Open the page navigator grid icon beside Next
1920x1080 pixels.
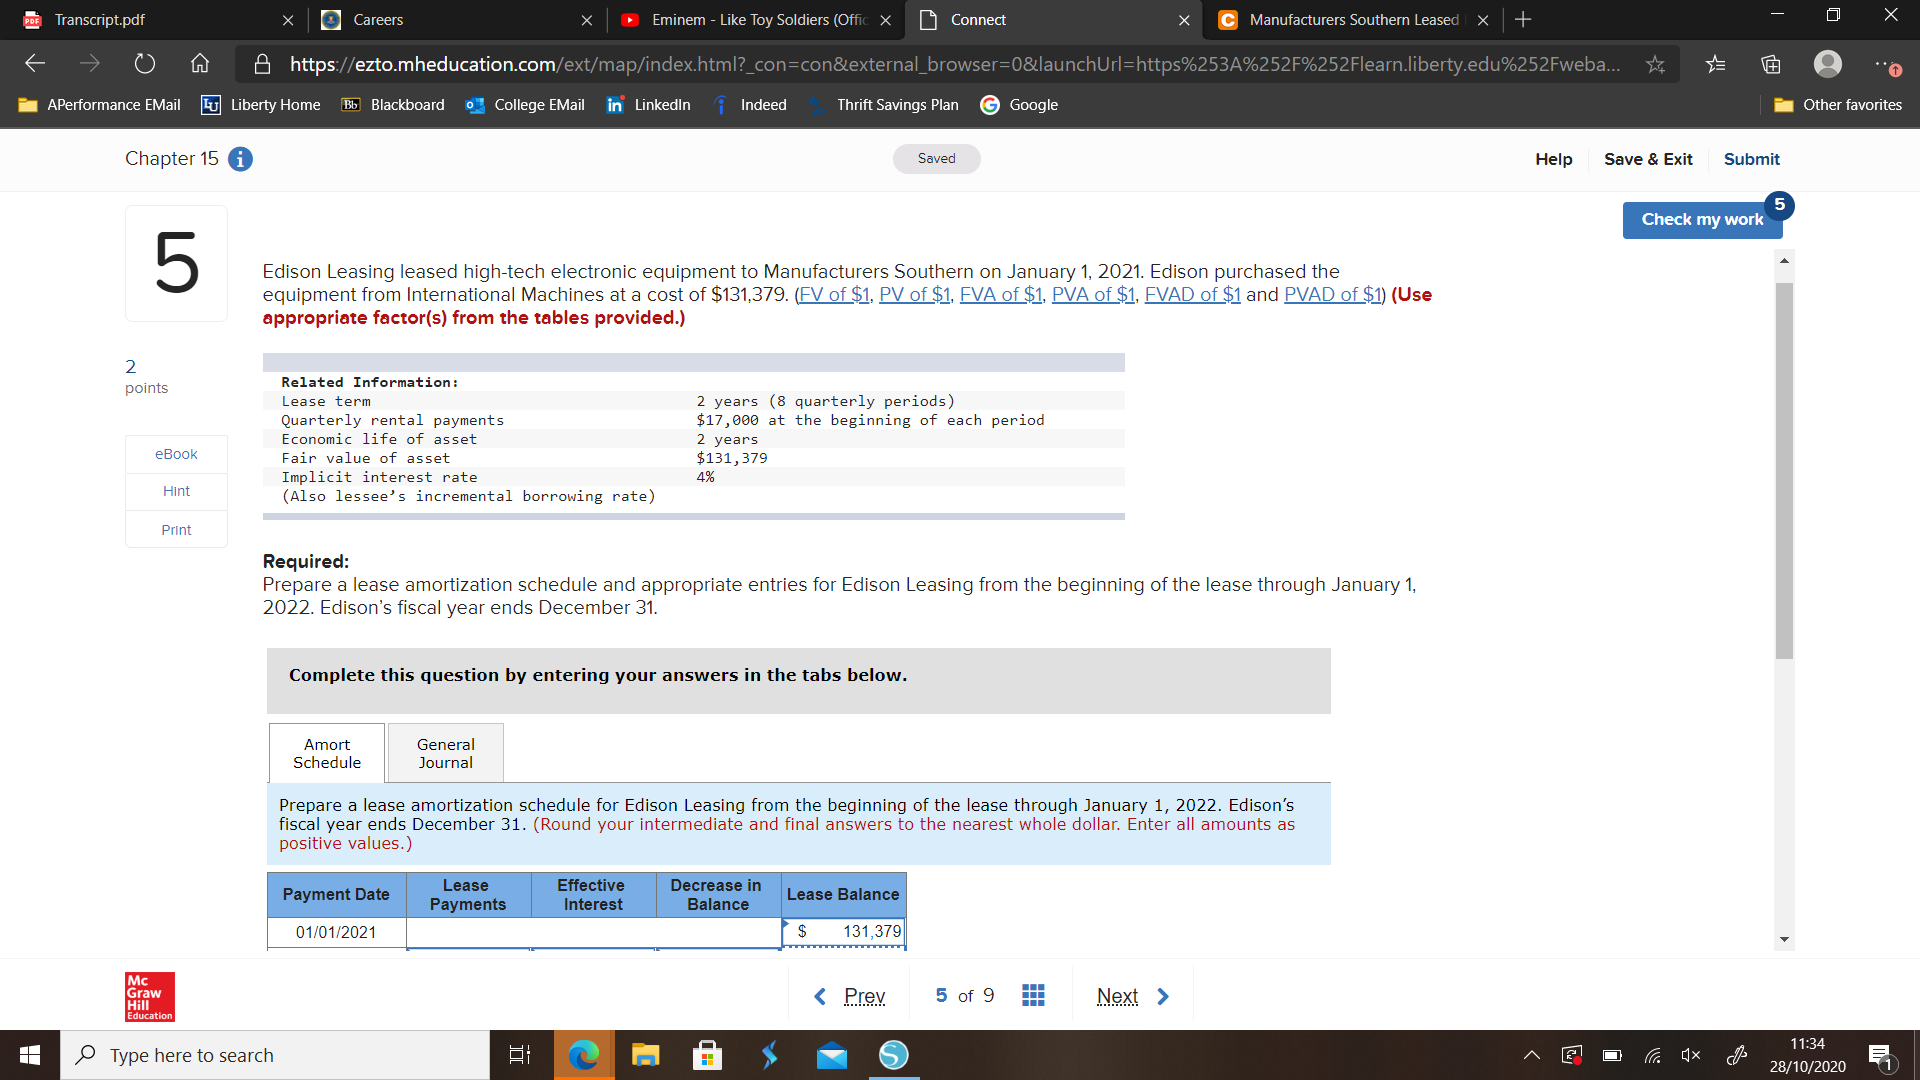coord(1033,995)
